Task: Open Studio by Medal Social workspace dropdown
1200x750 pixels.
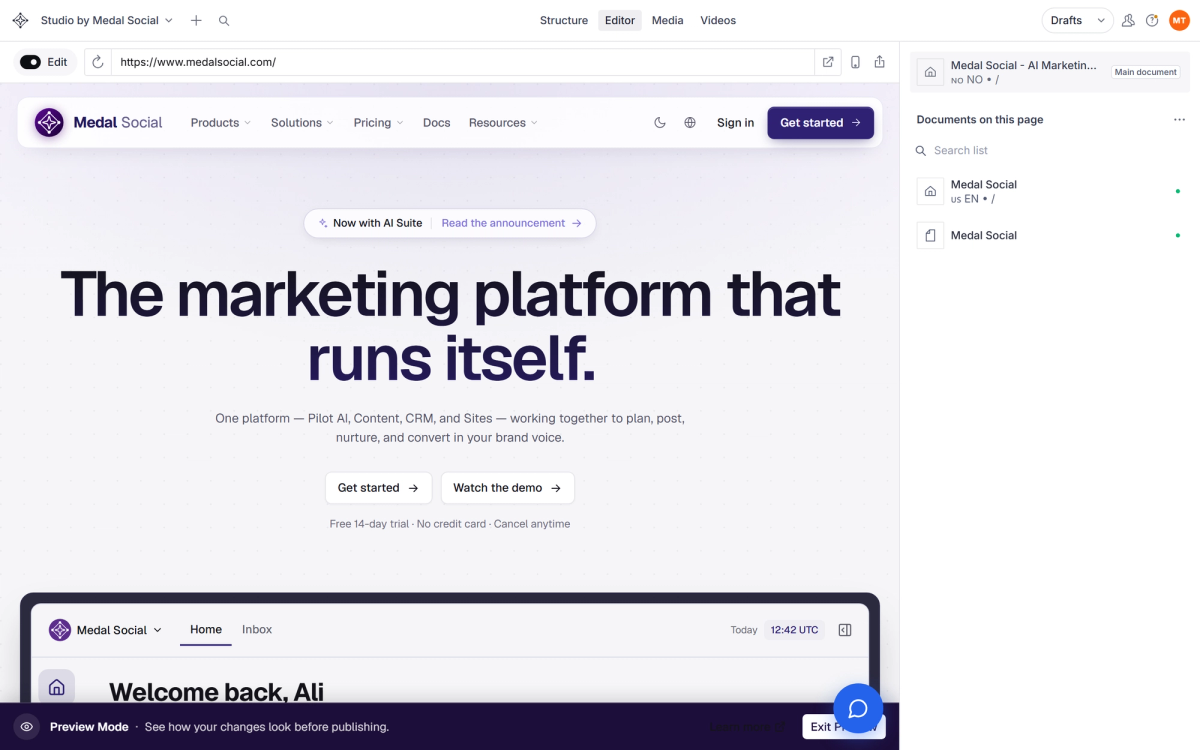Action: [106, 20]
